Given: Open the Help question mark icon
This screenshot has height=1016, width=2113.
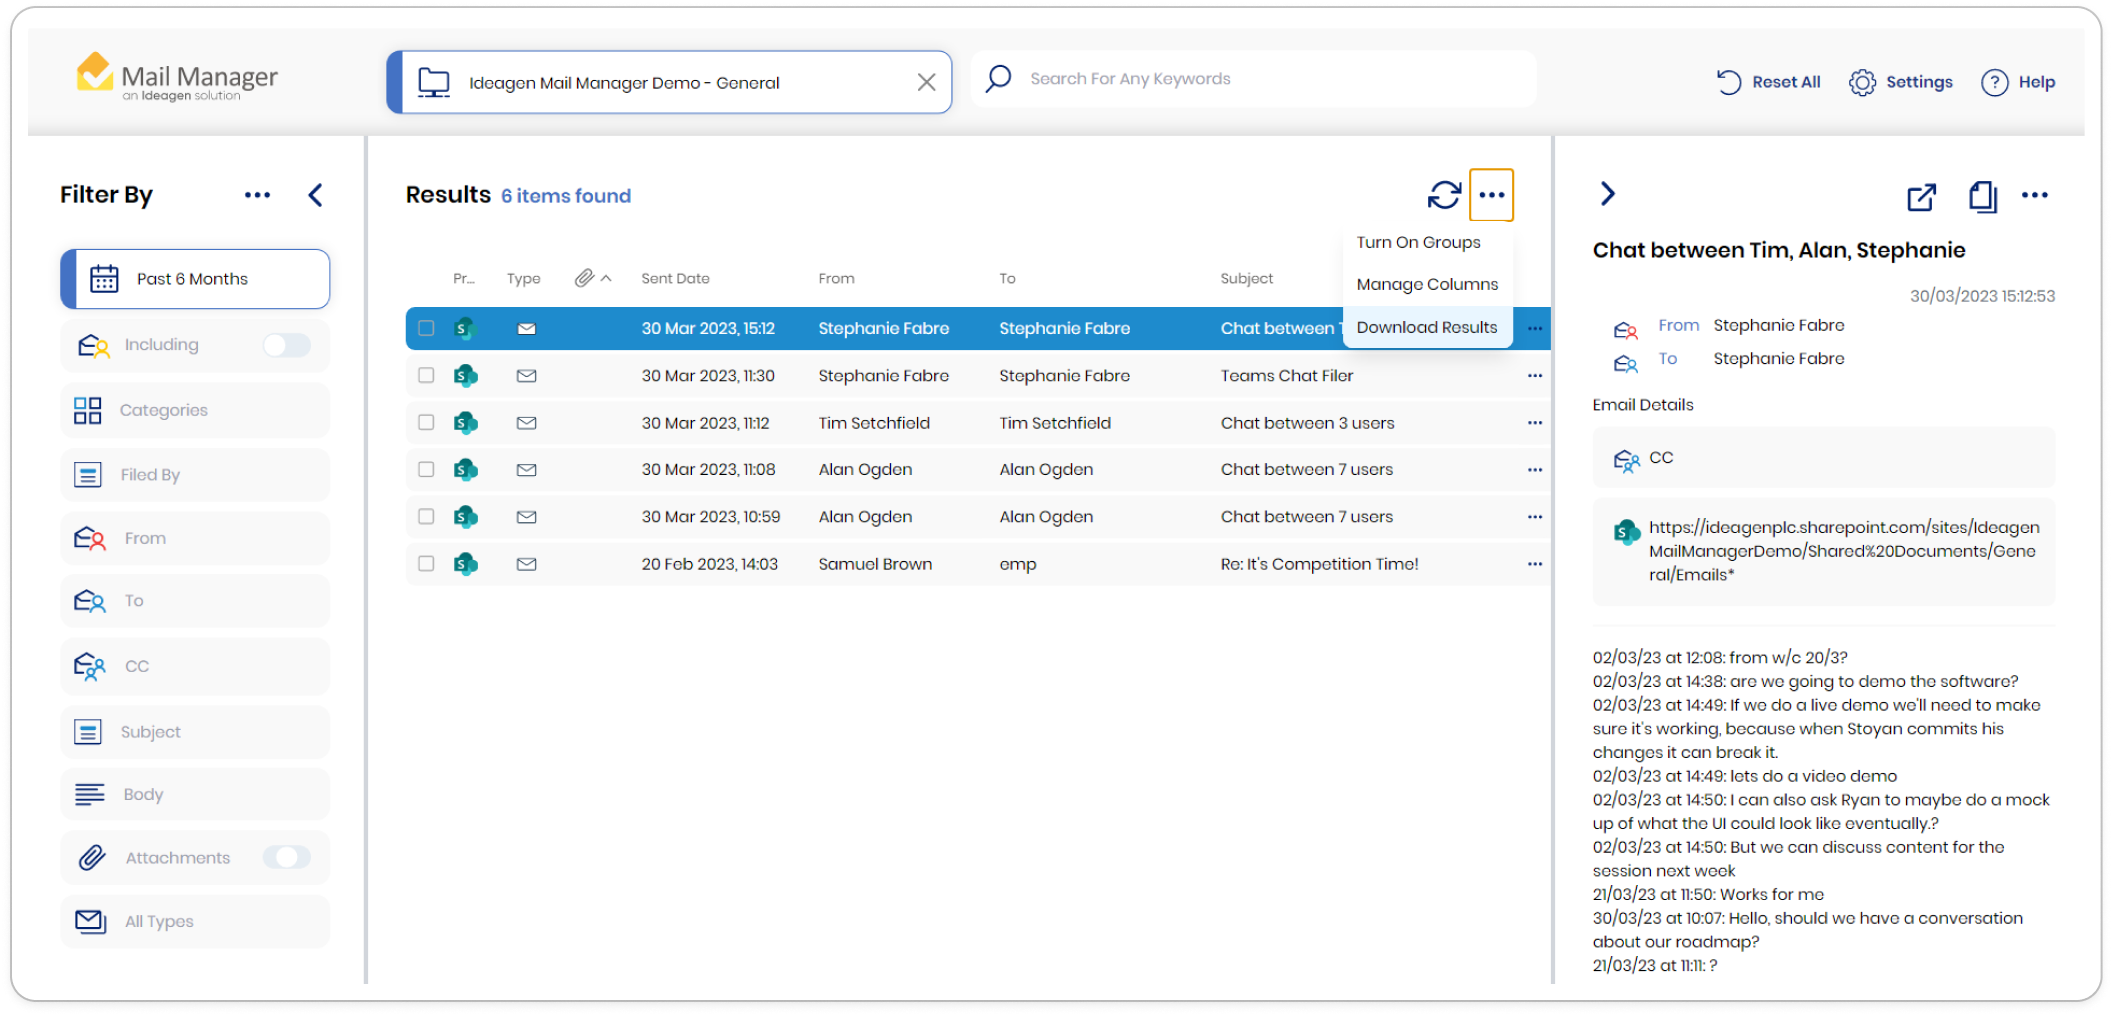Looking at the screenshot, I should coord(1994,83).
